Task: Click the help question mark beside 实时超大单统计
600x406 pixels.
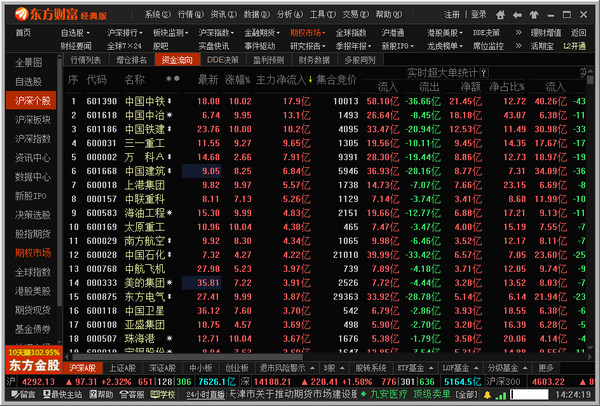Action: click(484, 73)
